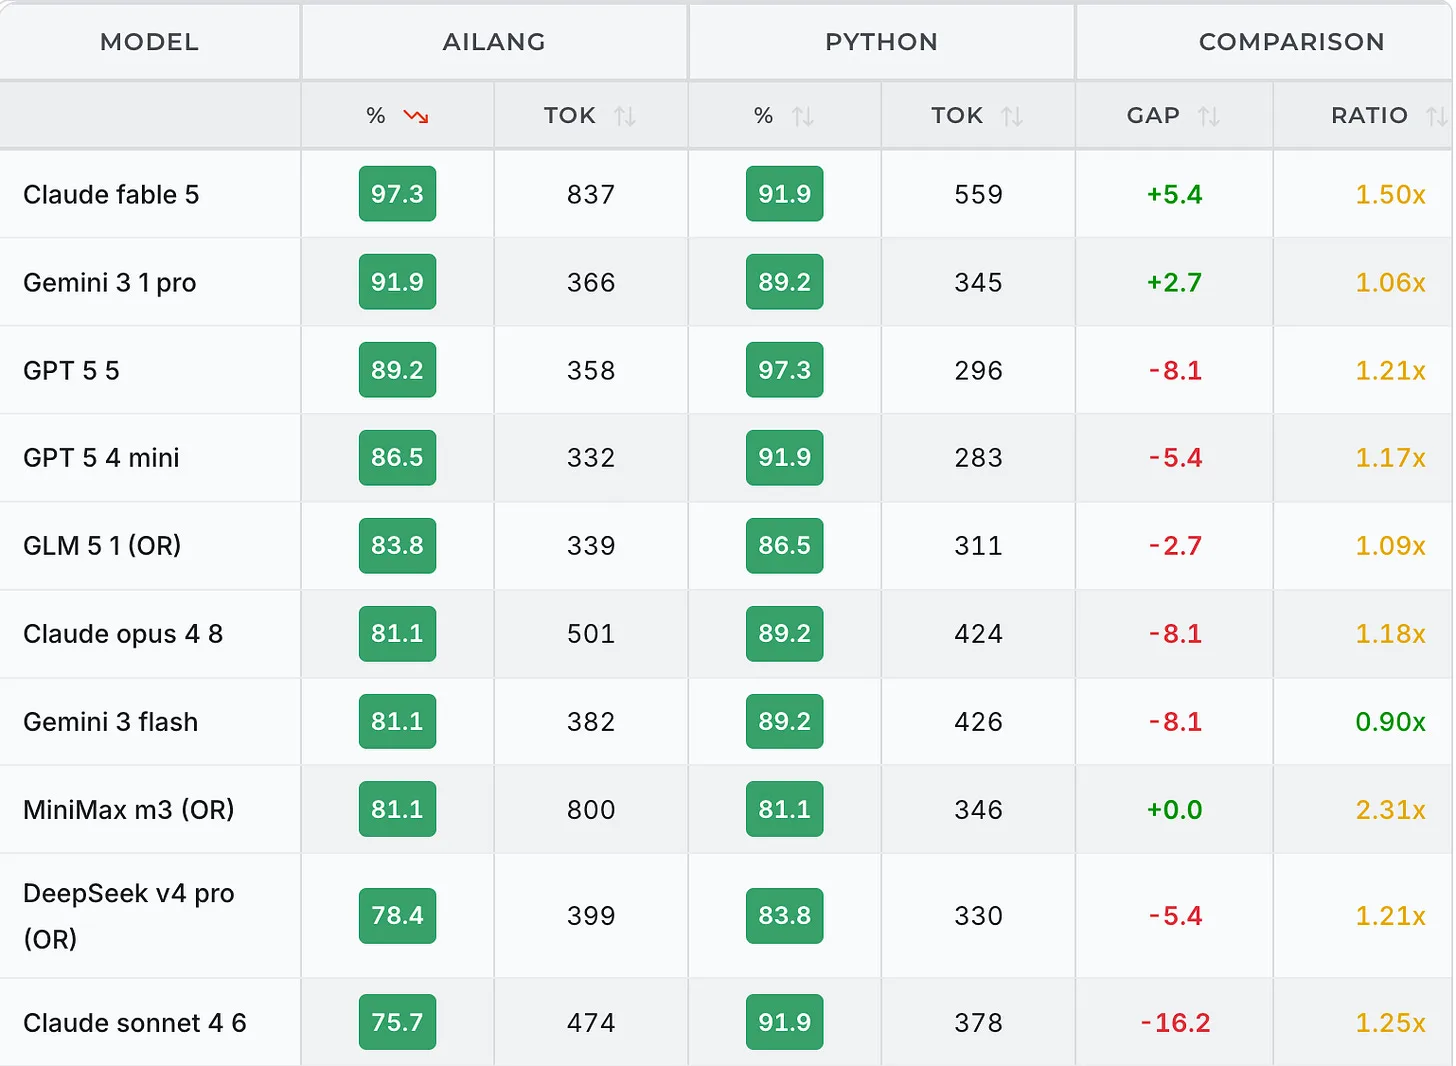Select the Gemini 3 1 pro row name
Viewport: 1456px width, 1066px height.
pos(110,282)
